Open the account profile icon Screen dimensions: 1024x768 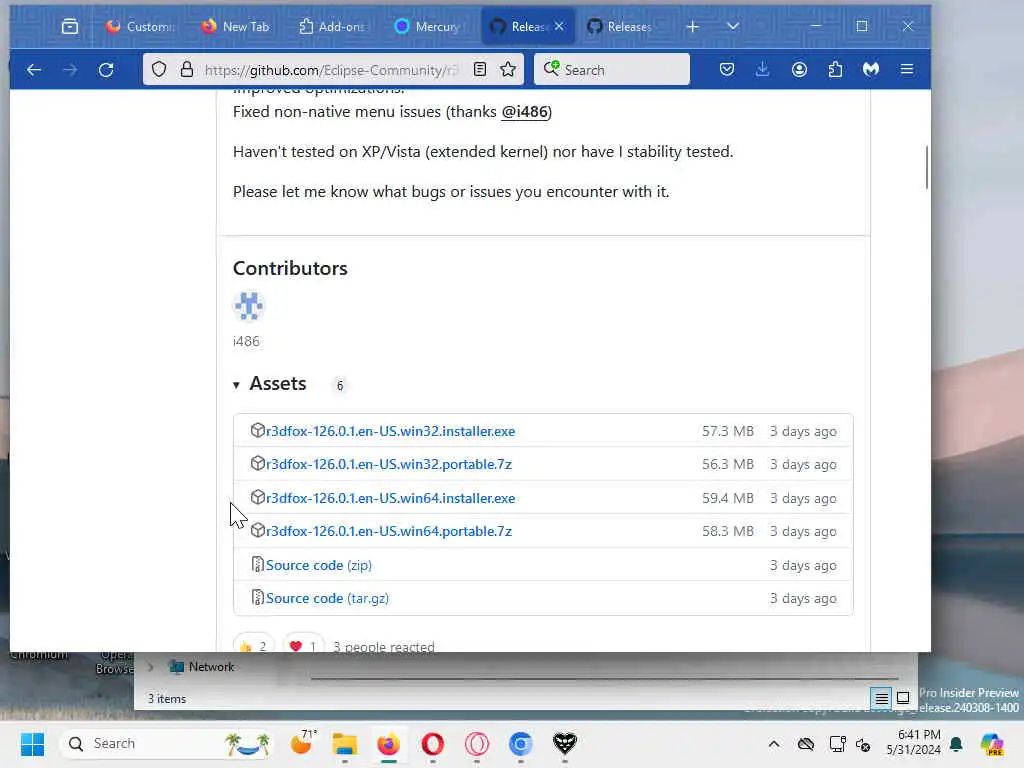799,69
